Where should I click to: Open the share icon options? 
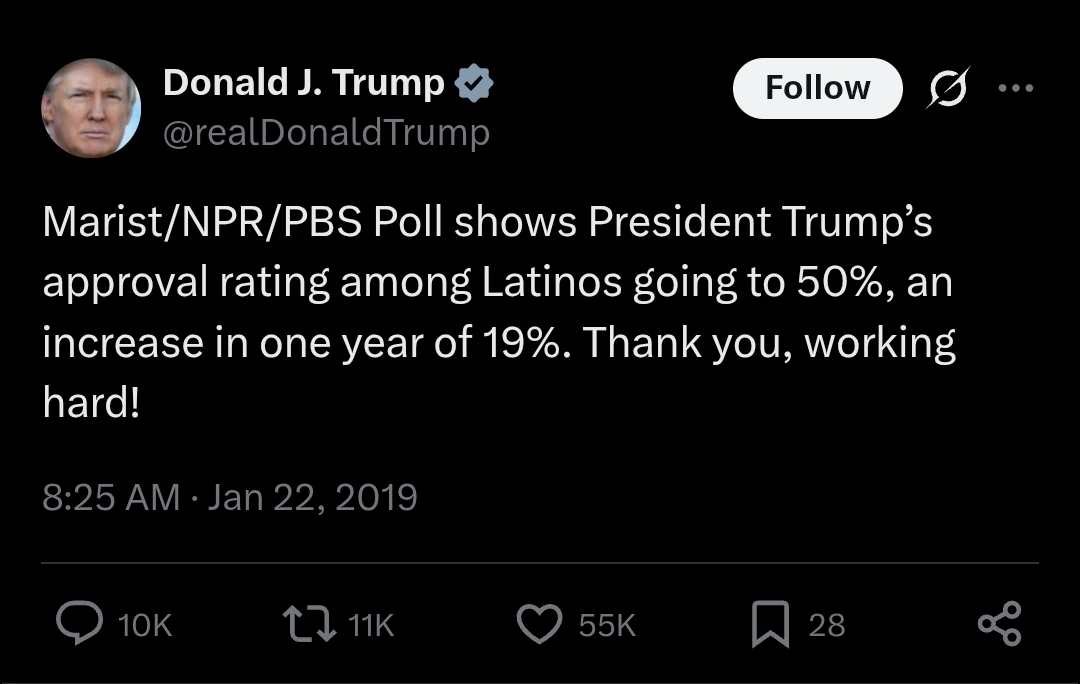[x=999, y=623]
